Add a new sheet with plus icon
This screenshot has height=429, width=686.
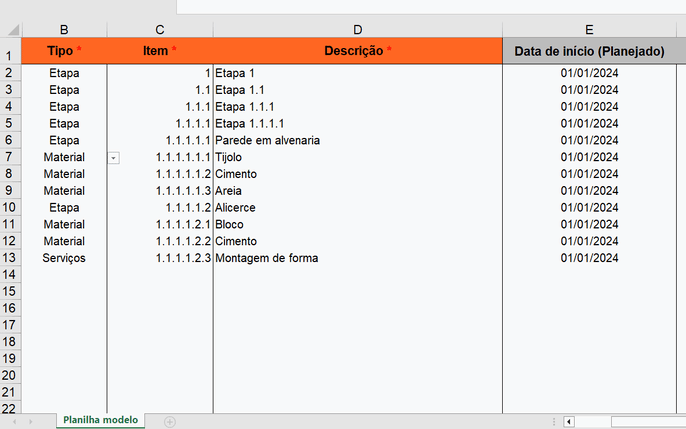[170, 422]
